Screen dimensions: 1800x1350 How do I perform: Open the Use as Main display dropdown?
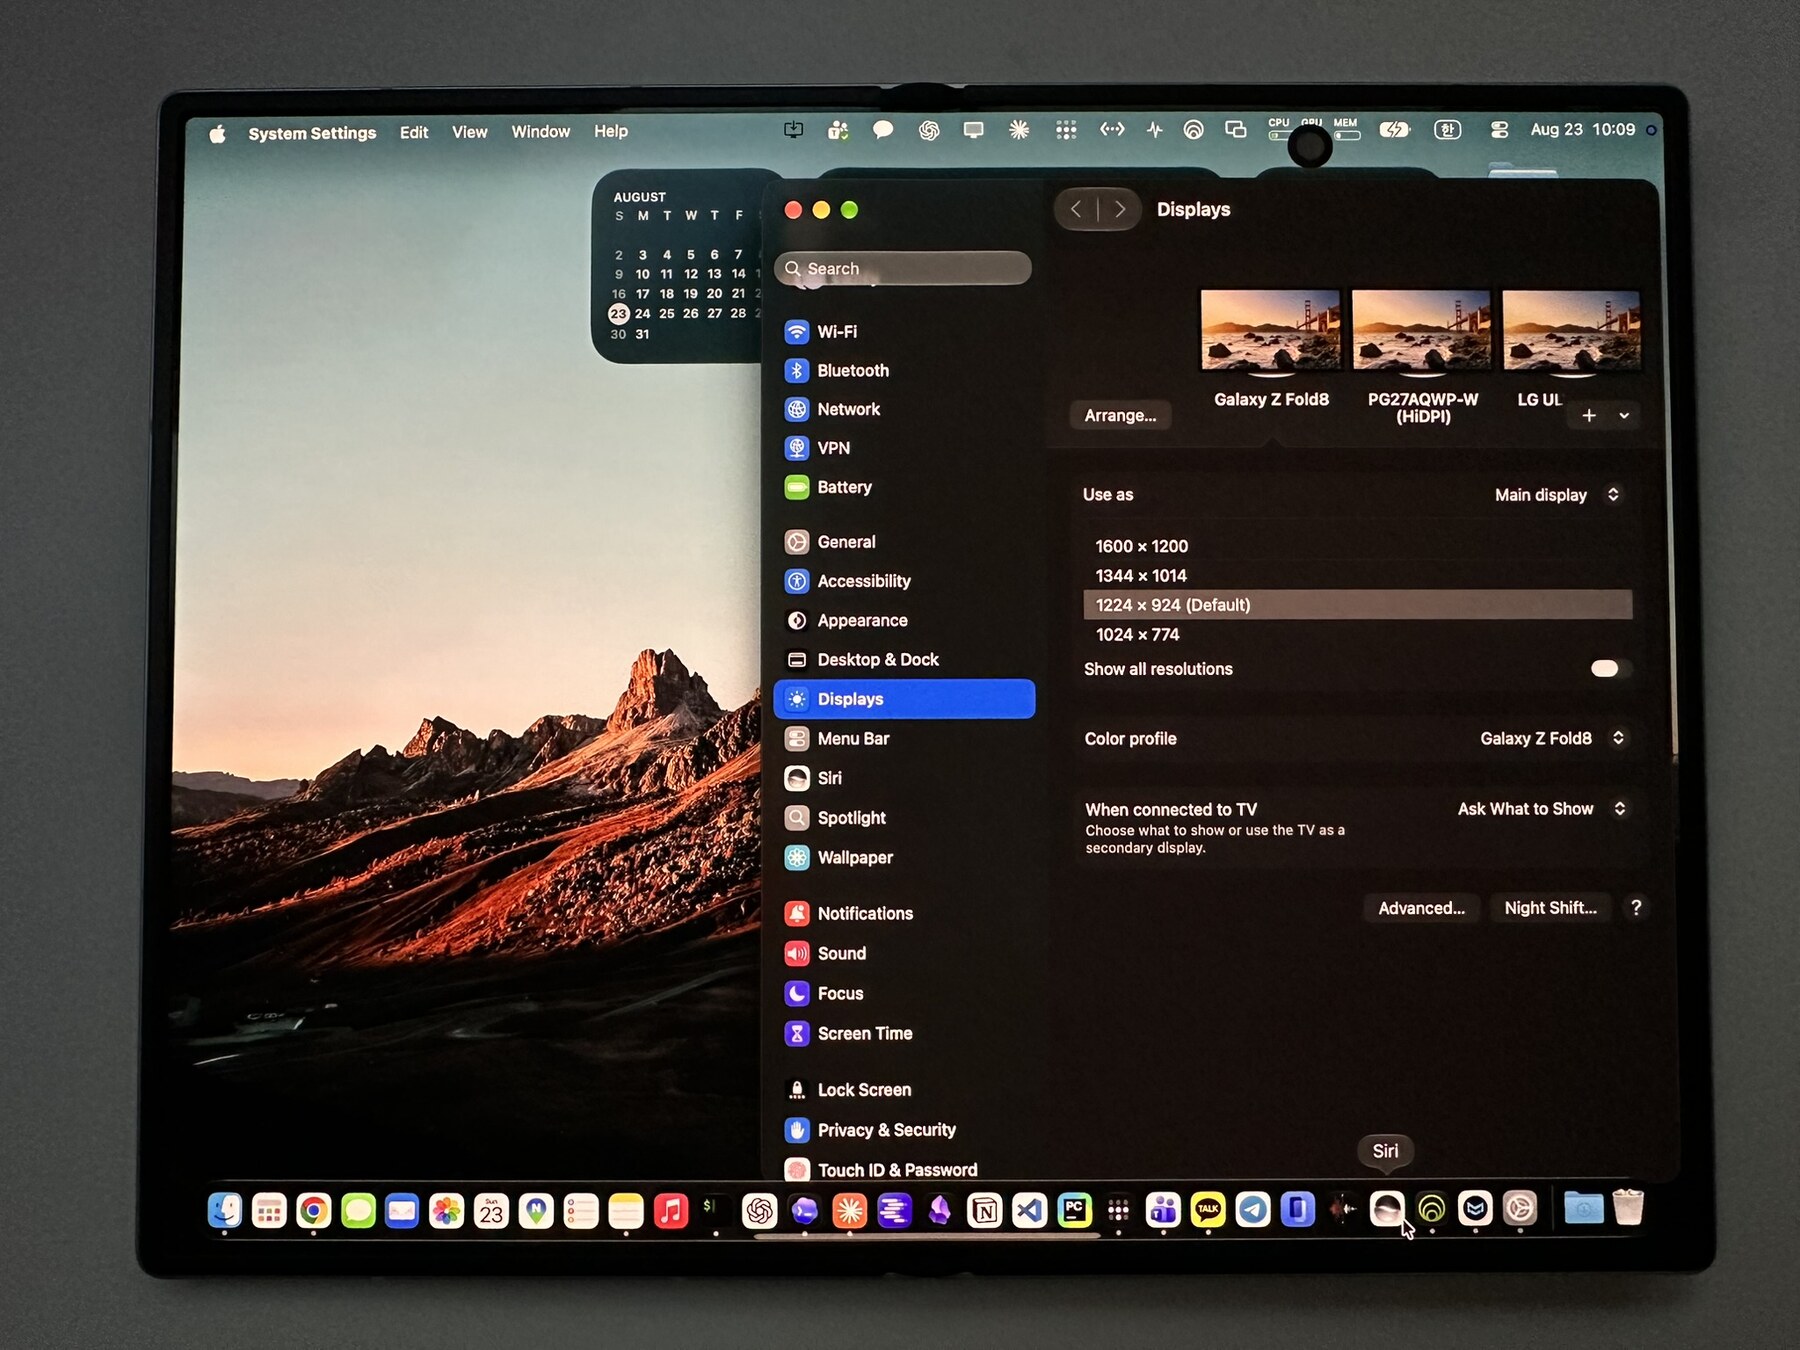tap(1557, 495)
